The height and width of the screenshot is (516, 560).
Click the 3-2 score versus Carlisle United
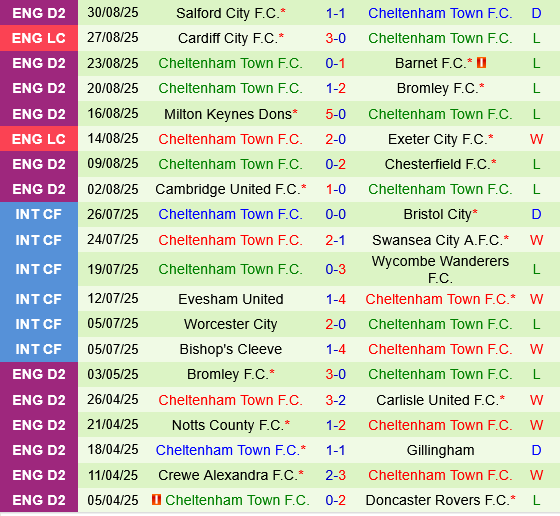[x=335, y=400]
